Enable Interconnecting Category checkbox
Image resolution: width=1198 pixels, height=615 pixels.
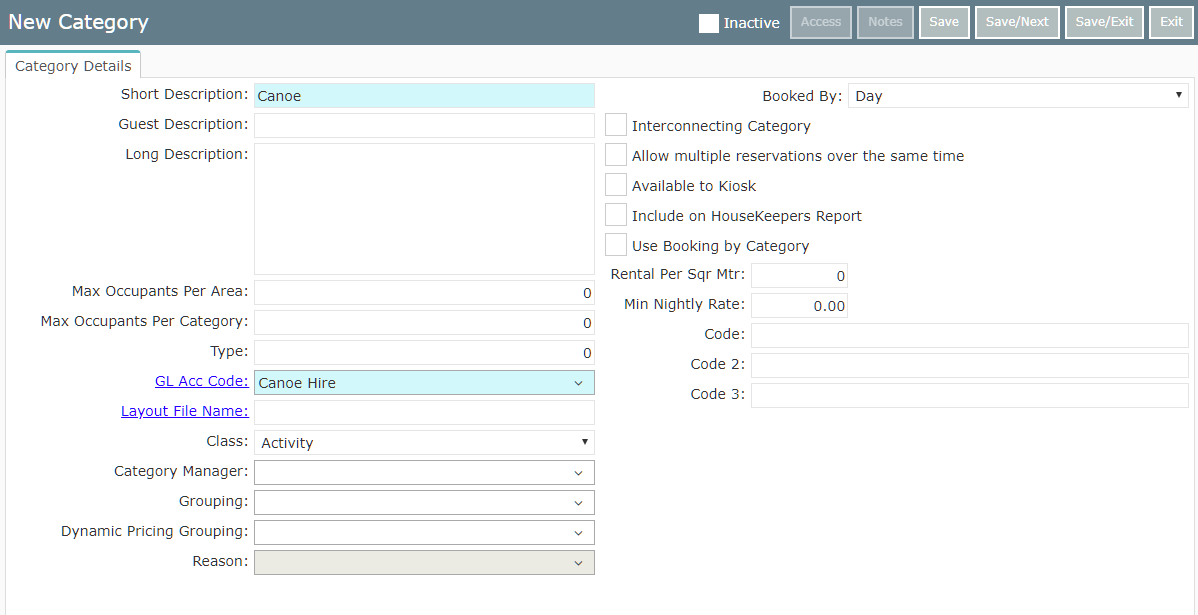[616, 125]
